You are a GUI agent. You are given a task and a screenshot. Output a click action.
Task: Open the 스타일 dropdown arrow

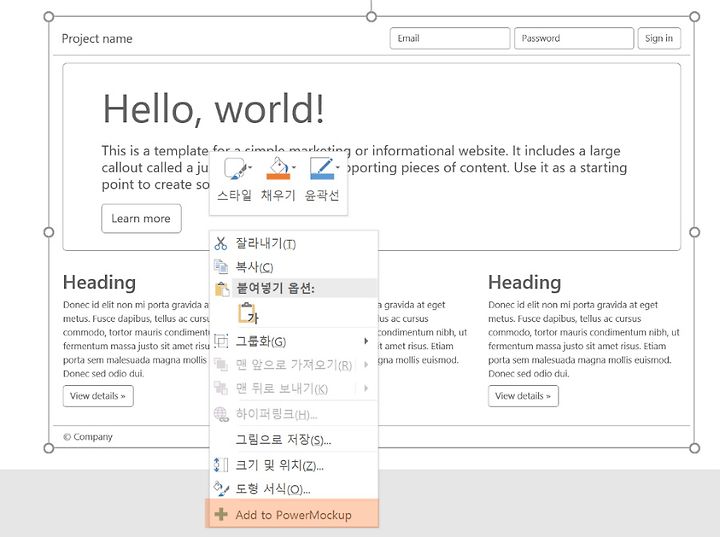250,167
